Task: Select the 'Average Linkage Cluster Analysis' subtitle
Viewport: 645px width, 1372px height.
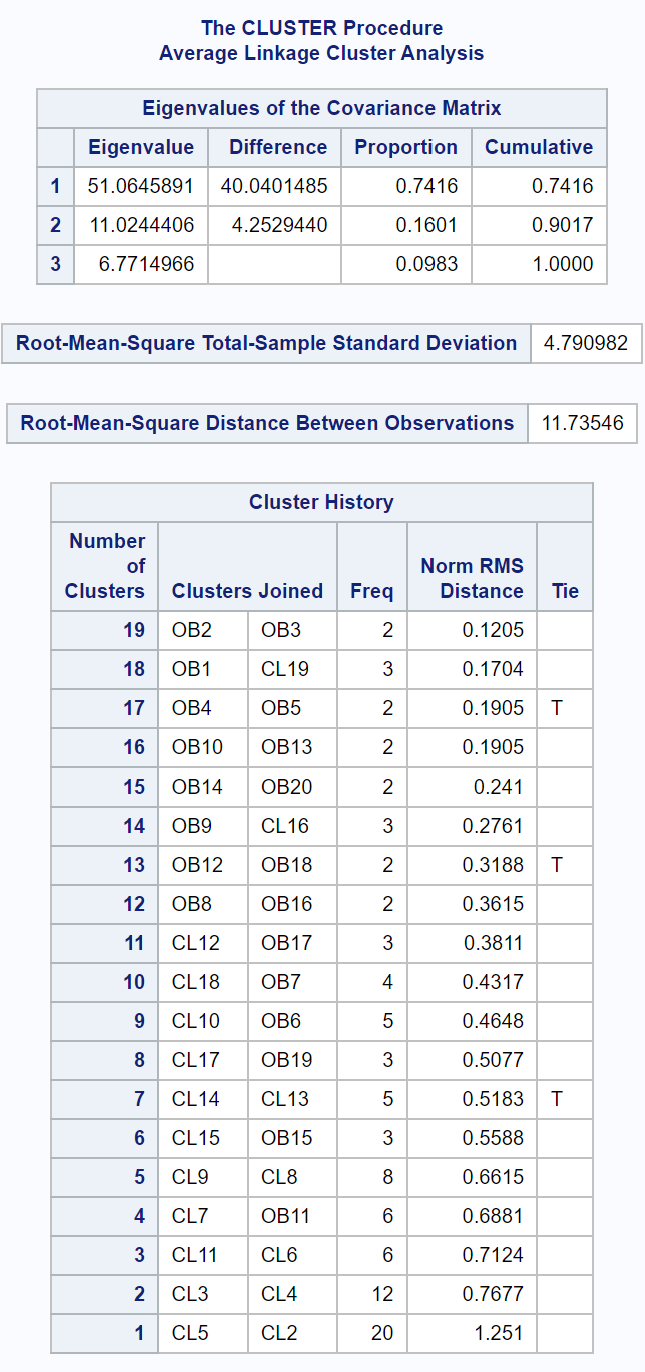Action: pyautogui.click(x=322, y=53)
